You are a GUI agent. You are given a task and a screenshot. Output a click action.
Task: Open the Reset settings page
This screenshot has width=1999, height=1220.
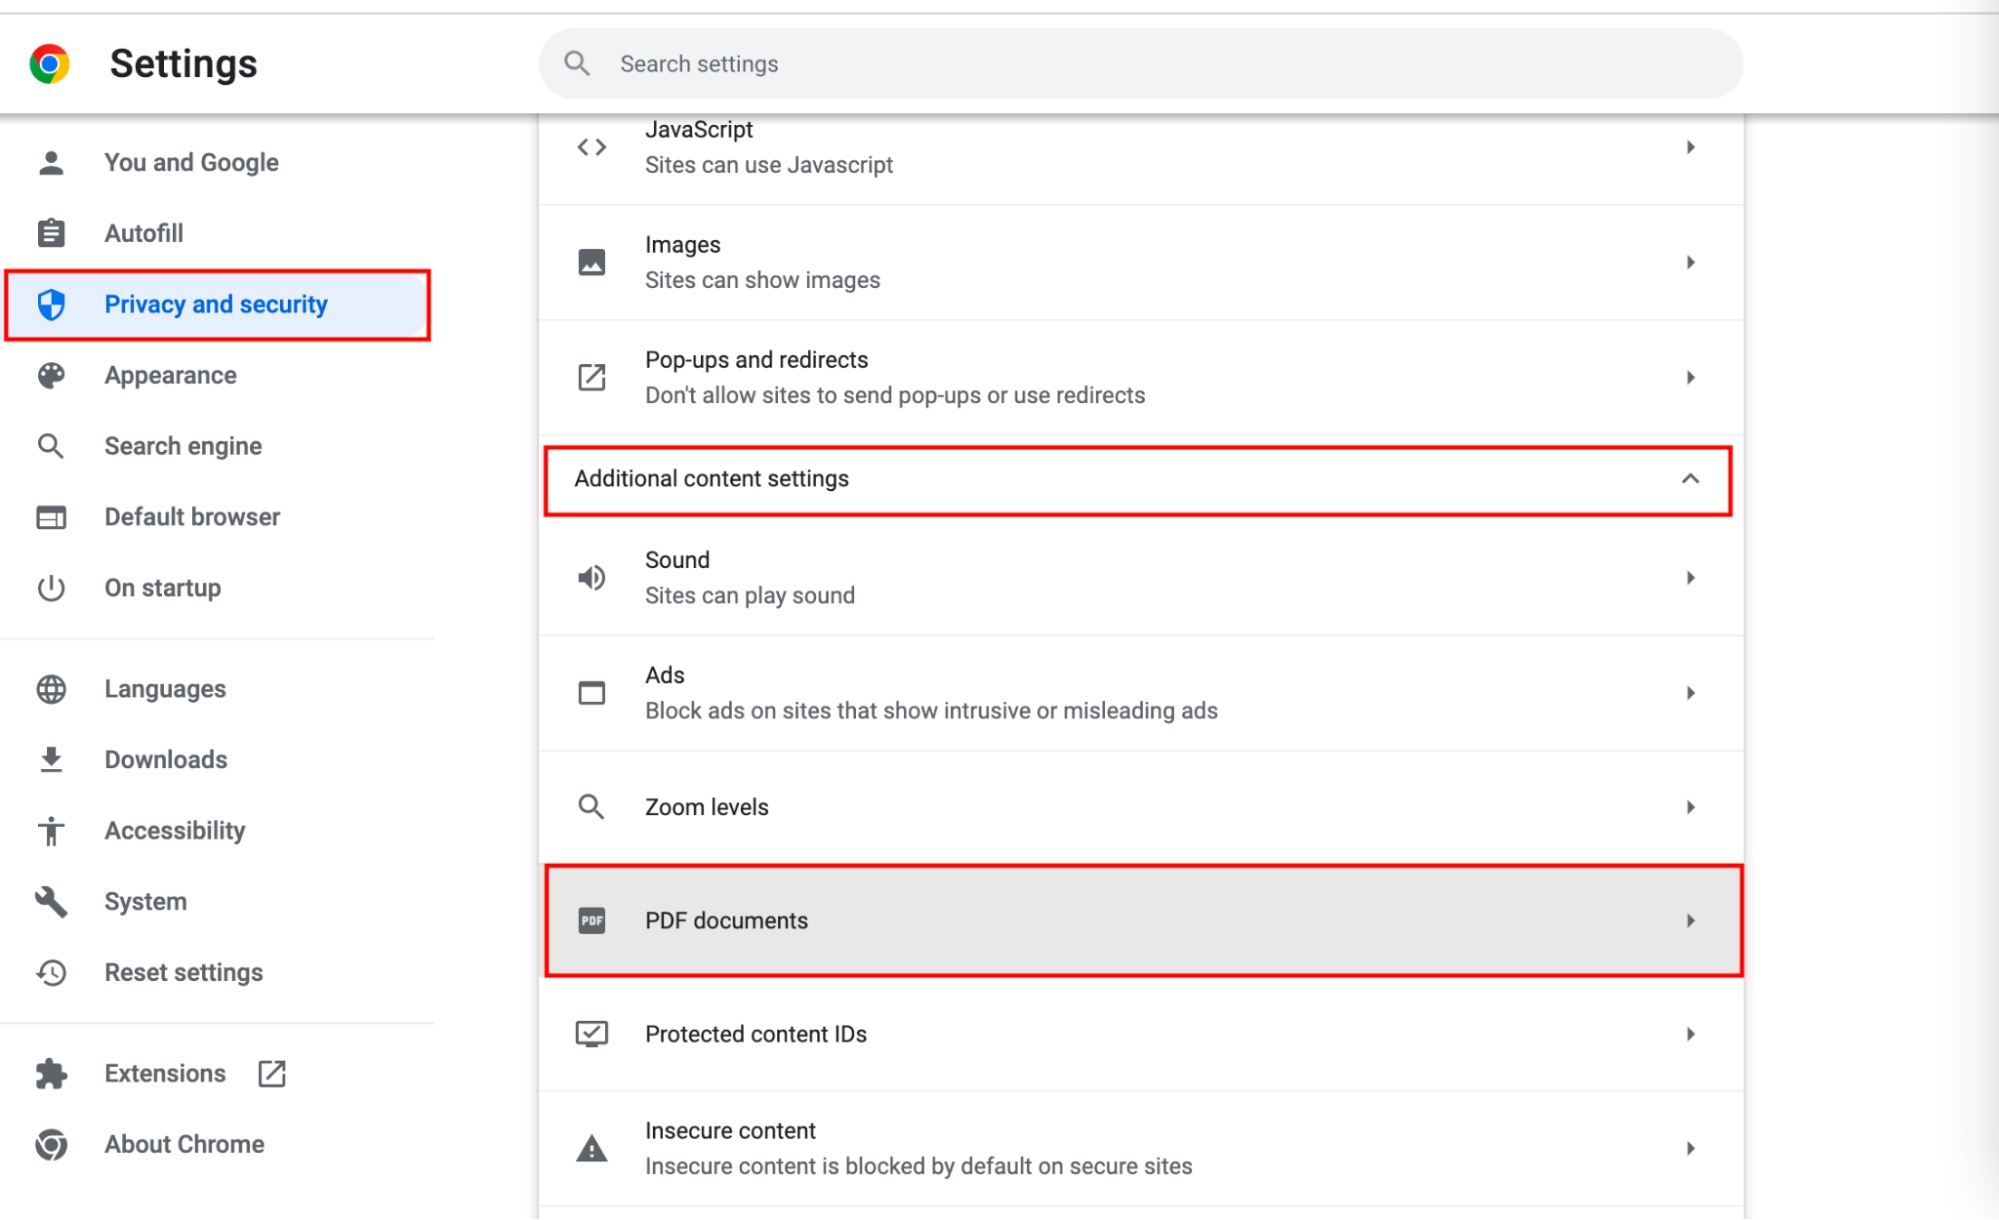point(184,972)
